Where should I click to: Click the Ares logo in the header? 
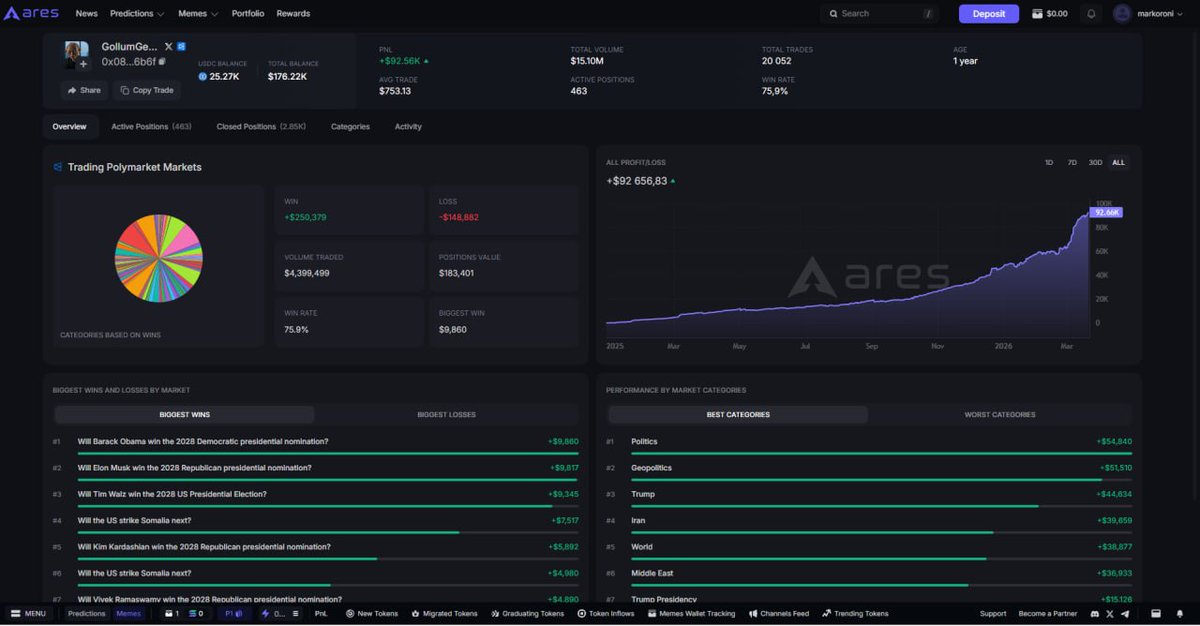pyautogui.click(x=31, y=14)
